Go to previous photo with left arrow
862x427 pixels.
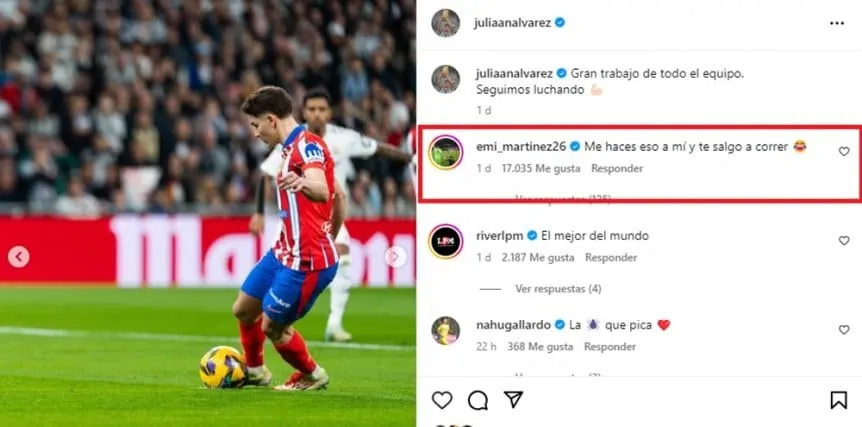[19, 257]
